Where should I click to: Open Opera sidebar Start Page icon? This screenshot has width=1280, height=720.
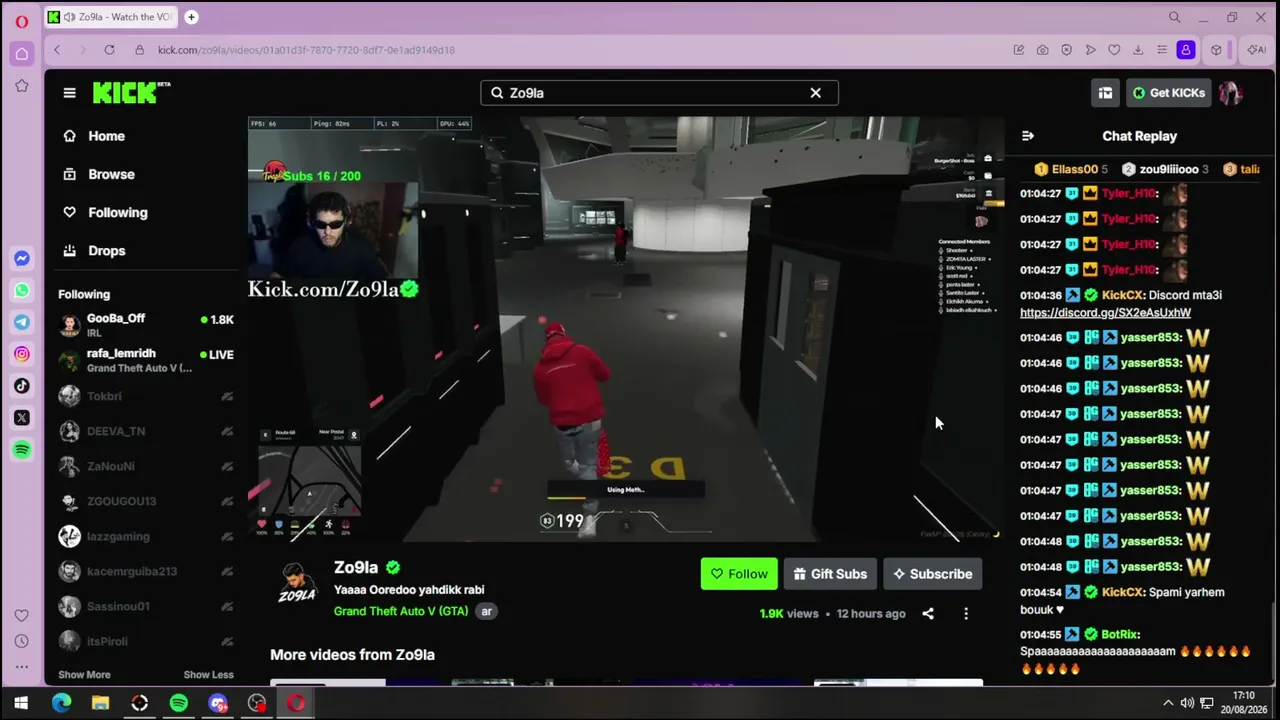pyautogui.click(x=21, y=54)
